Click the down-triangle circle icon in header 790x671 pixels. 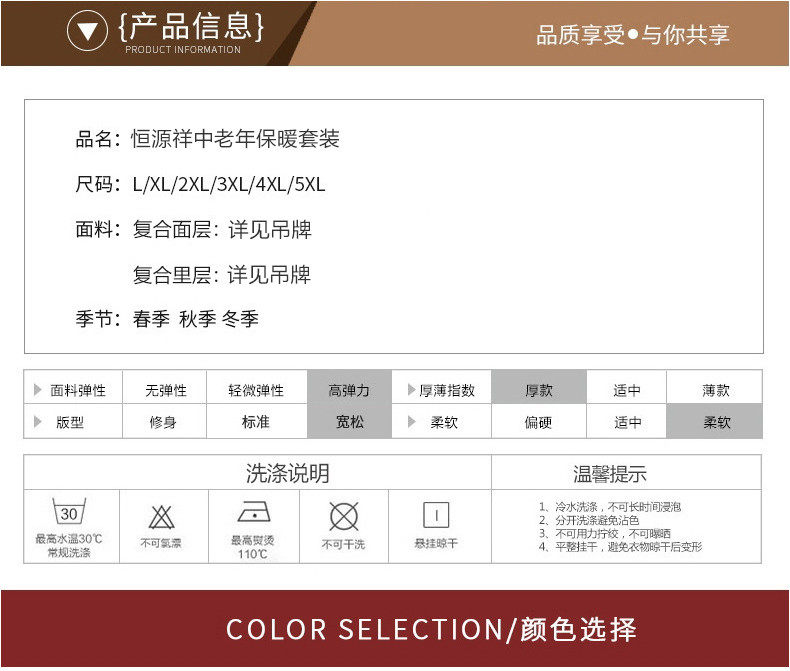click(x=87, y=31)
